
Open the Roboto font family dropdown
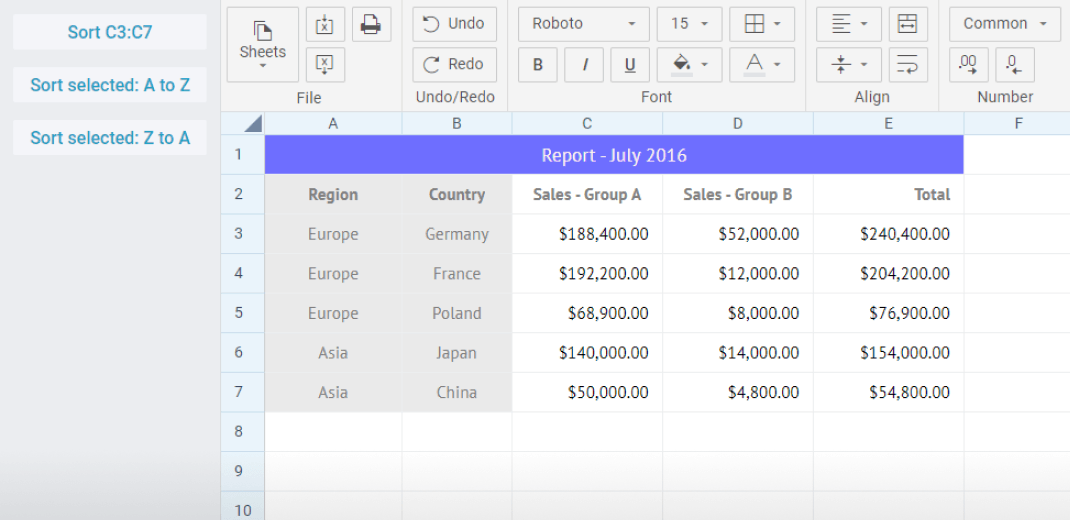pos(584,25)
